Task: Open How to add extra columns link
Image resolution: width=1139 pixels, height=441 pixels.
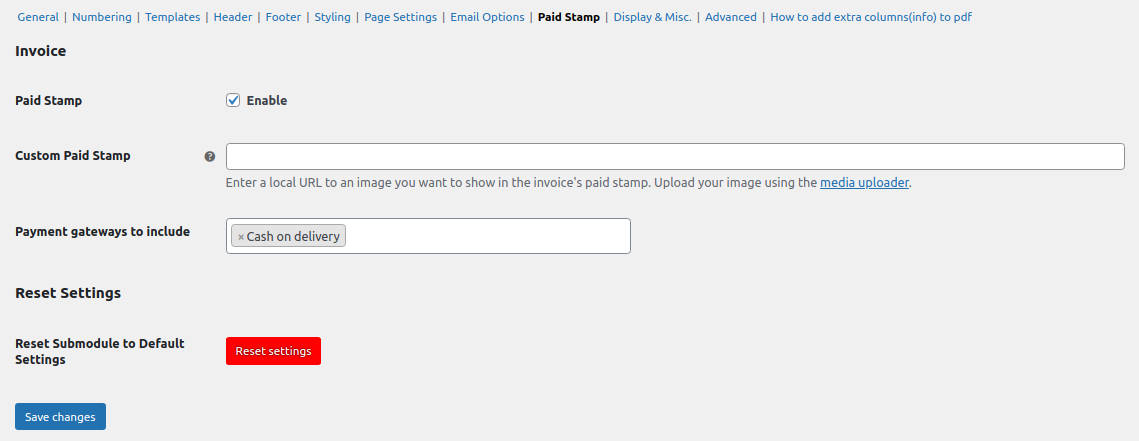Action: (871, 17)
